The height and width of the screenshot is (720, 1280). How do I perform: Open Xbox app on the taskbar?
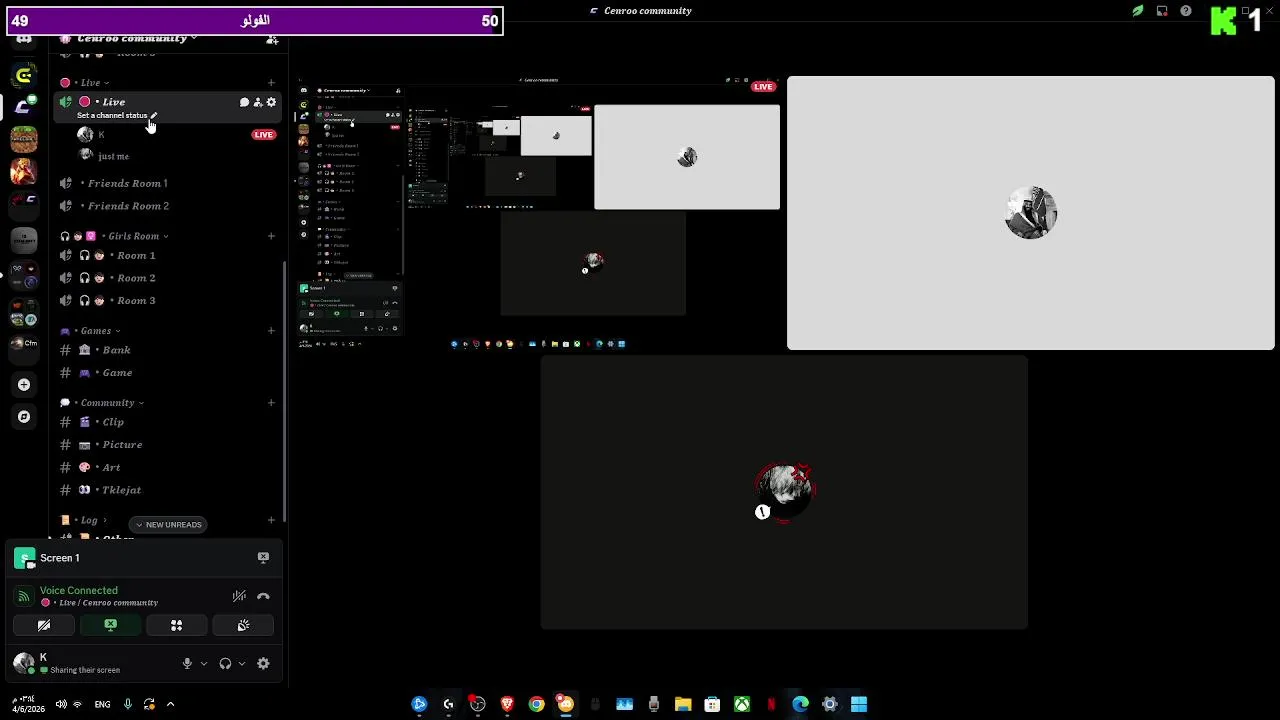[742, 704]
